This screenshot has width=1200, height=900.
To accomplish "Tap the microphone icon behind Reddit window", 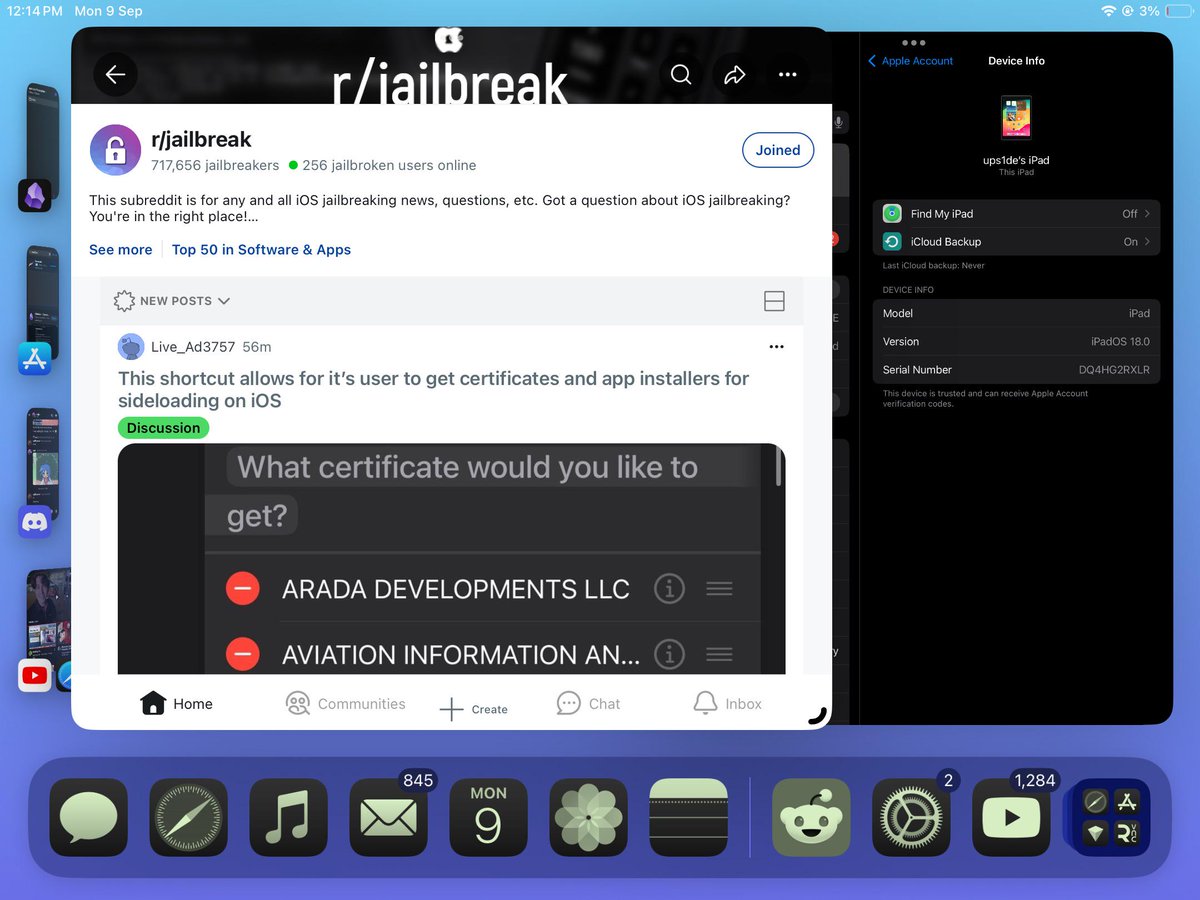I will pyautogui.click(x=840, y=122).
